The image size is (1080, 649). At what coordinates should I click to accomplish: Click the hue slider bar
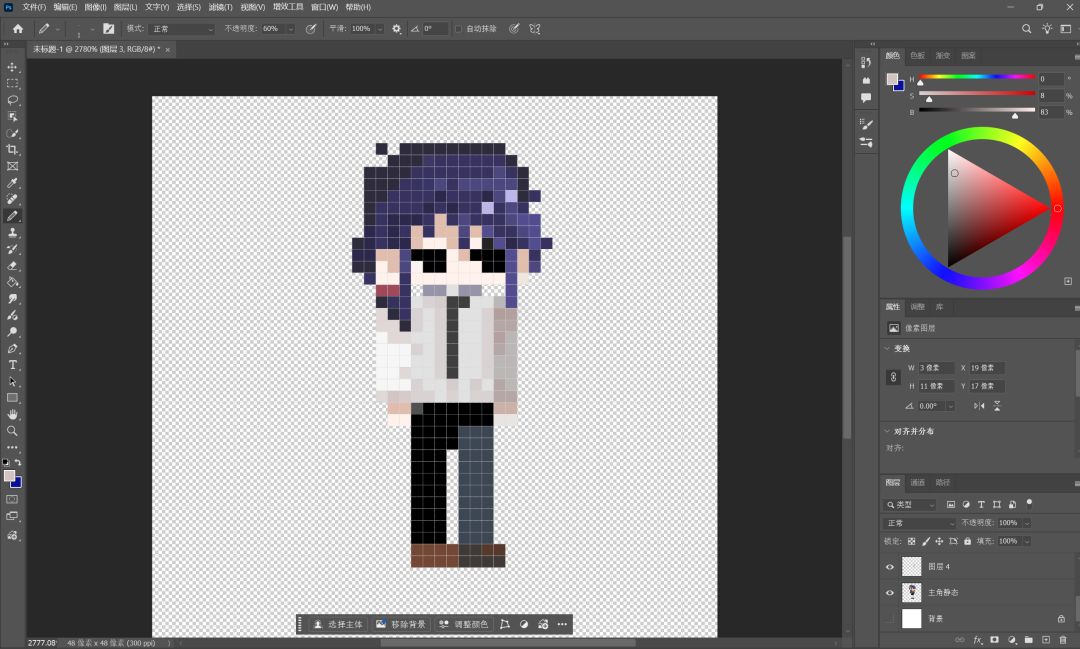977,76
